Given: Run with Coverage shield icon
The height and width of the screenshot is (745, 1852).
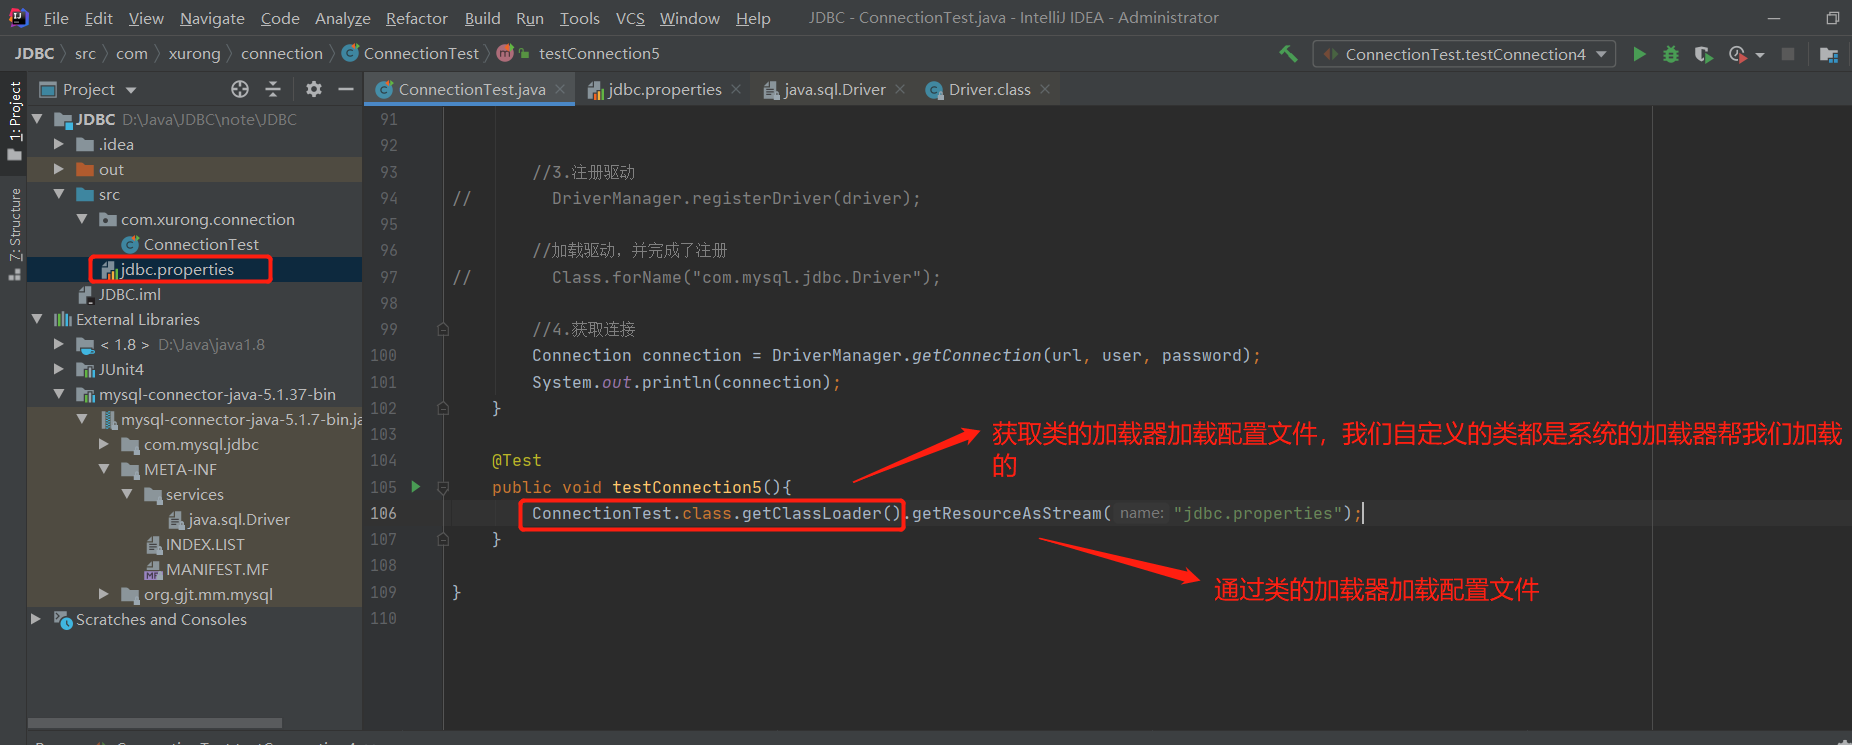Looking at the screenshot, I should (1704, 54).
